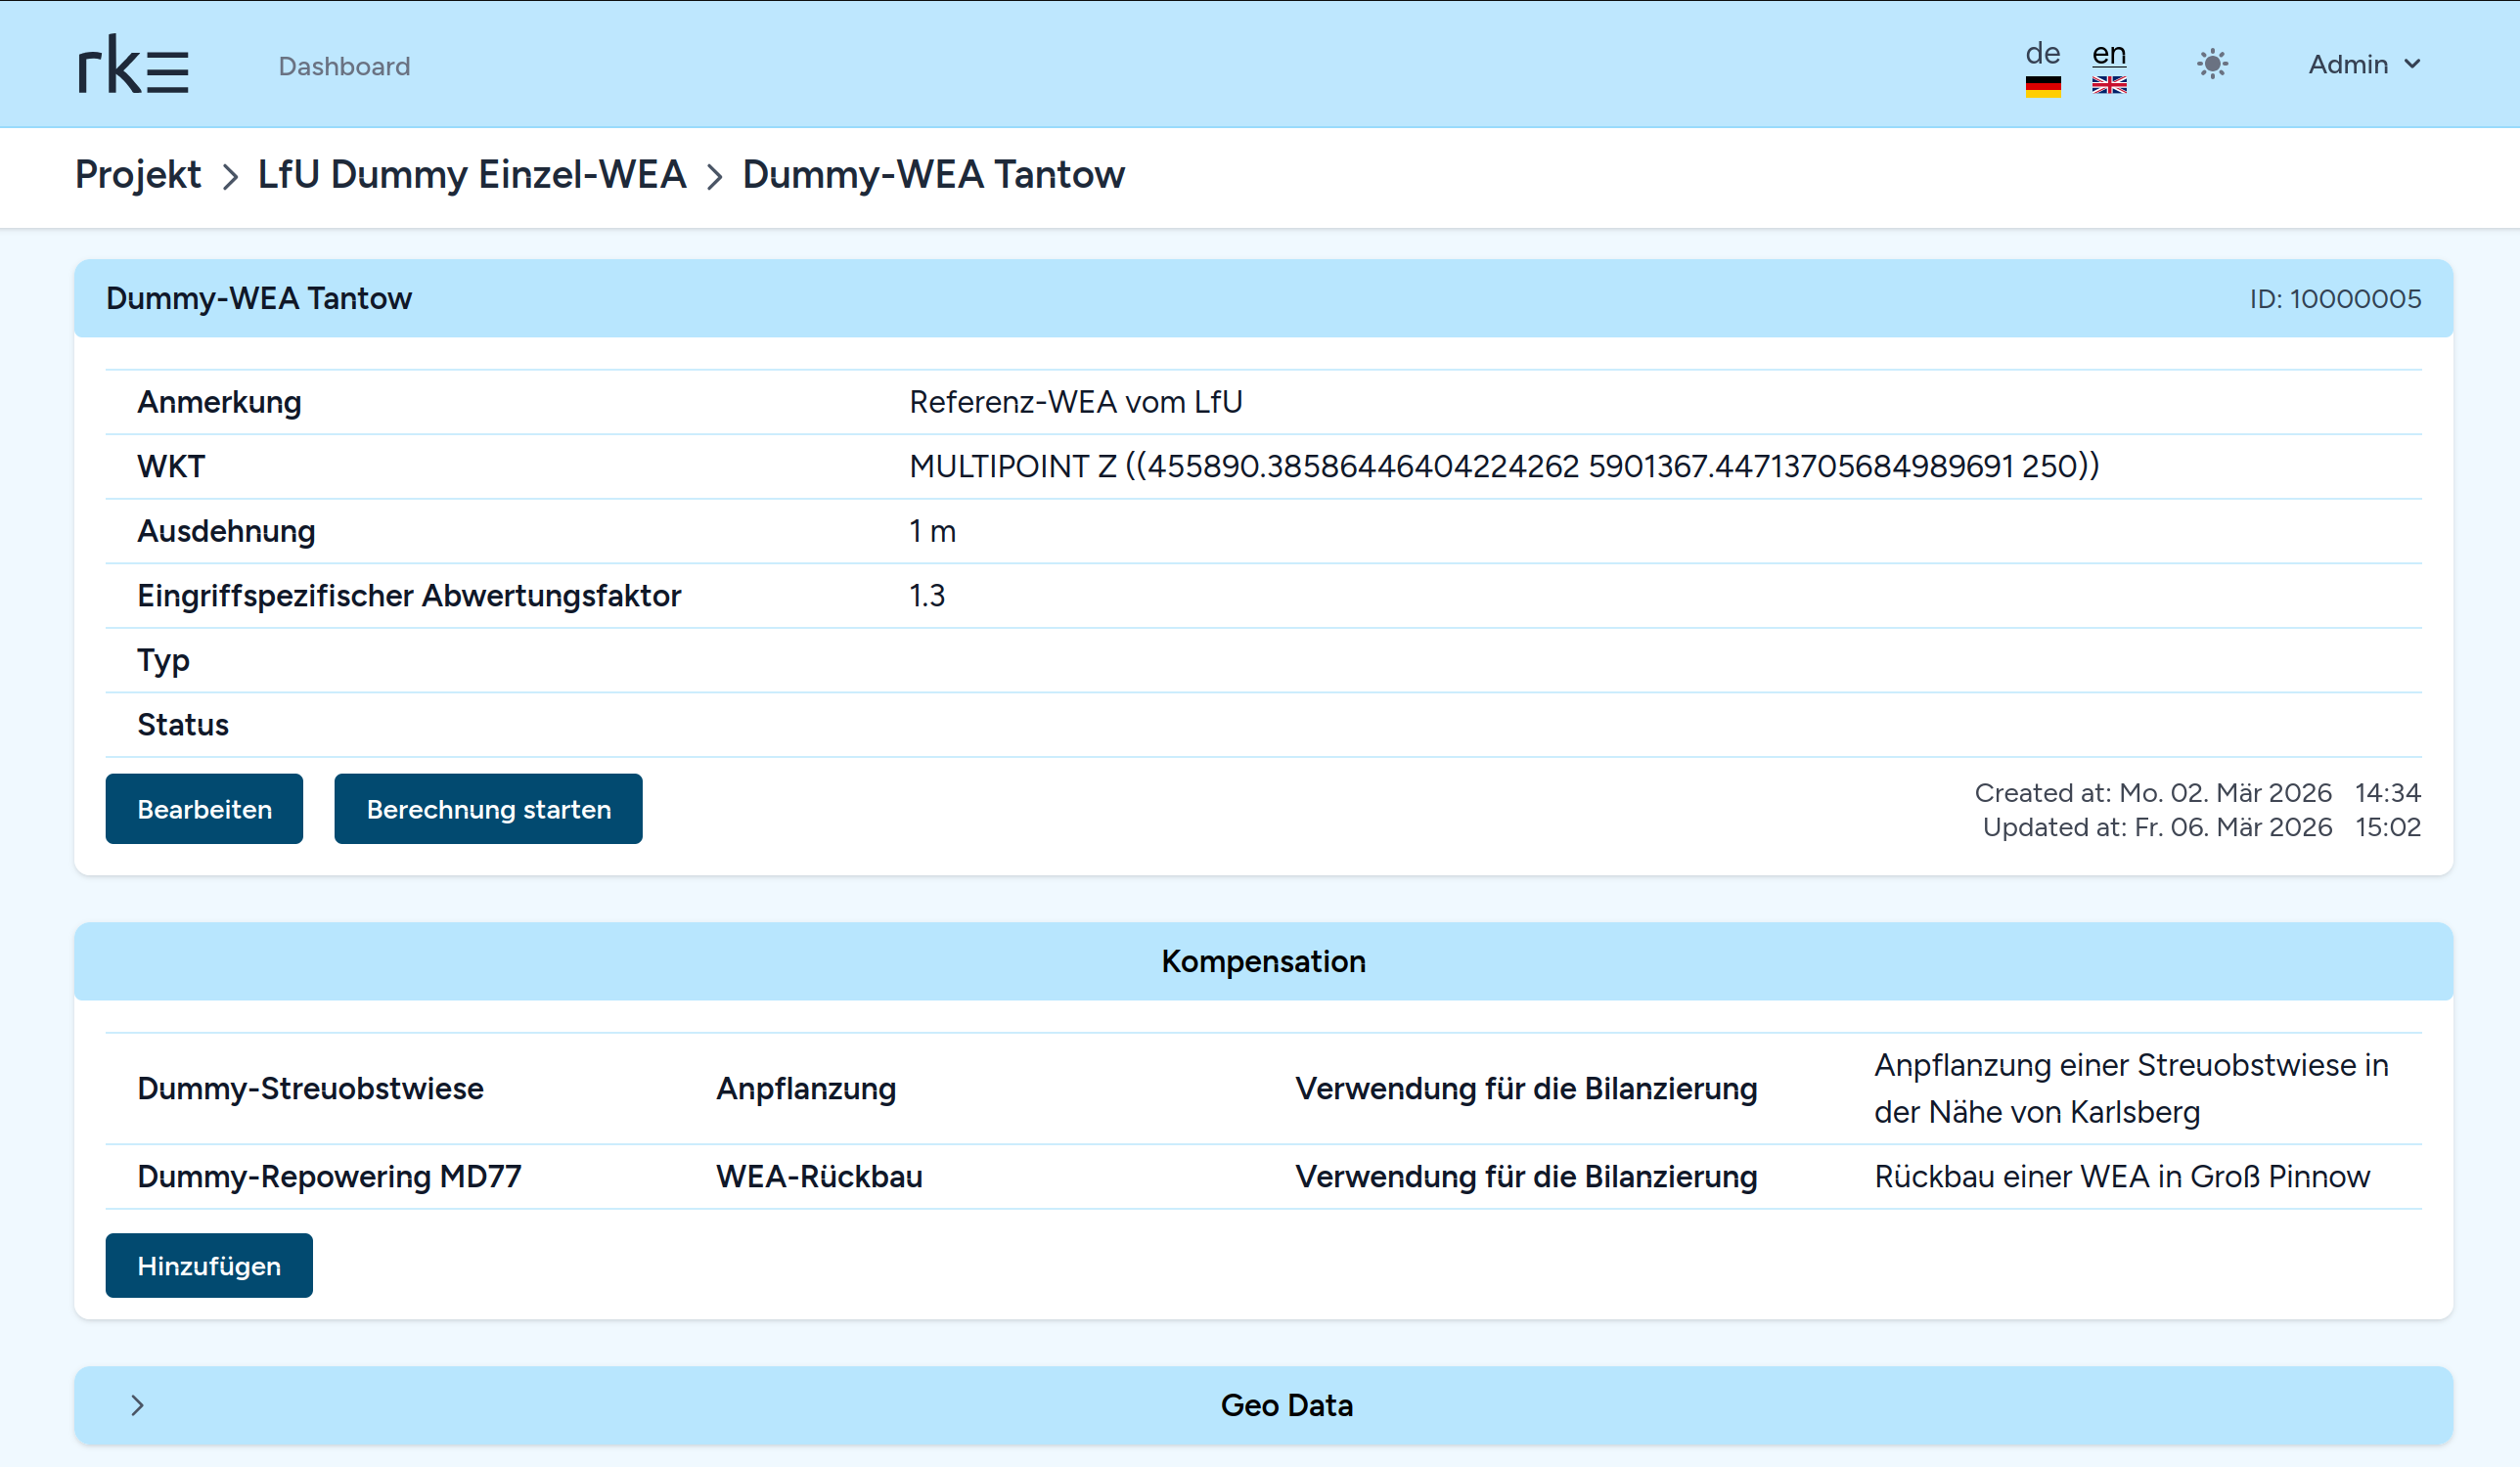Open Dummy-Streuobstwiese compensation entry
The image size is (2520, 1467).
point(310,1088)
